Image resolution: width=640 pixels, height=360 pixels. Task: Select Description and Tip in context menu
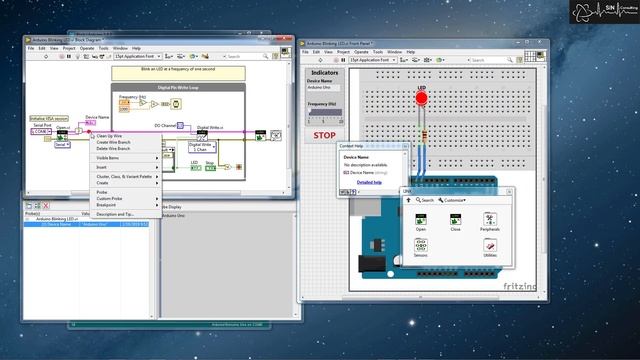pyautogui.click(x=126, y=214)
